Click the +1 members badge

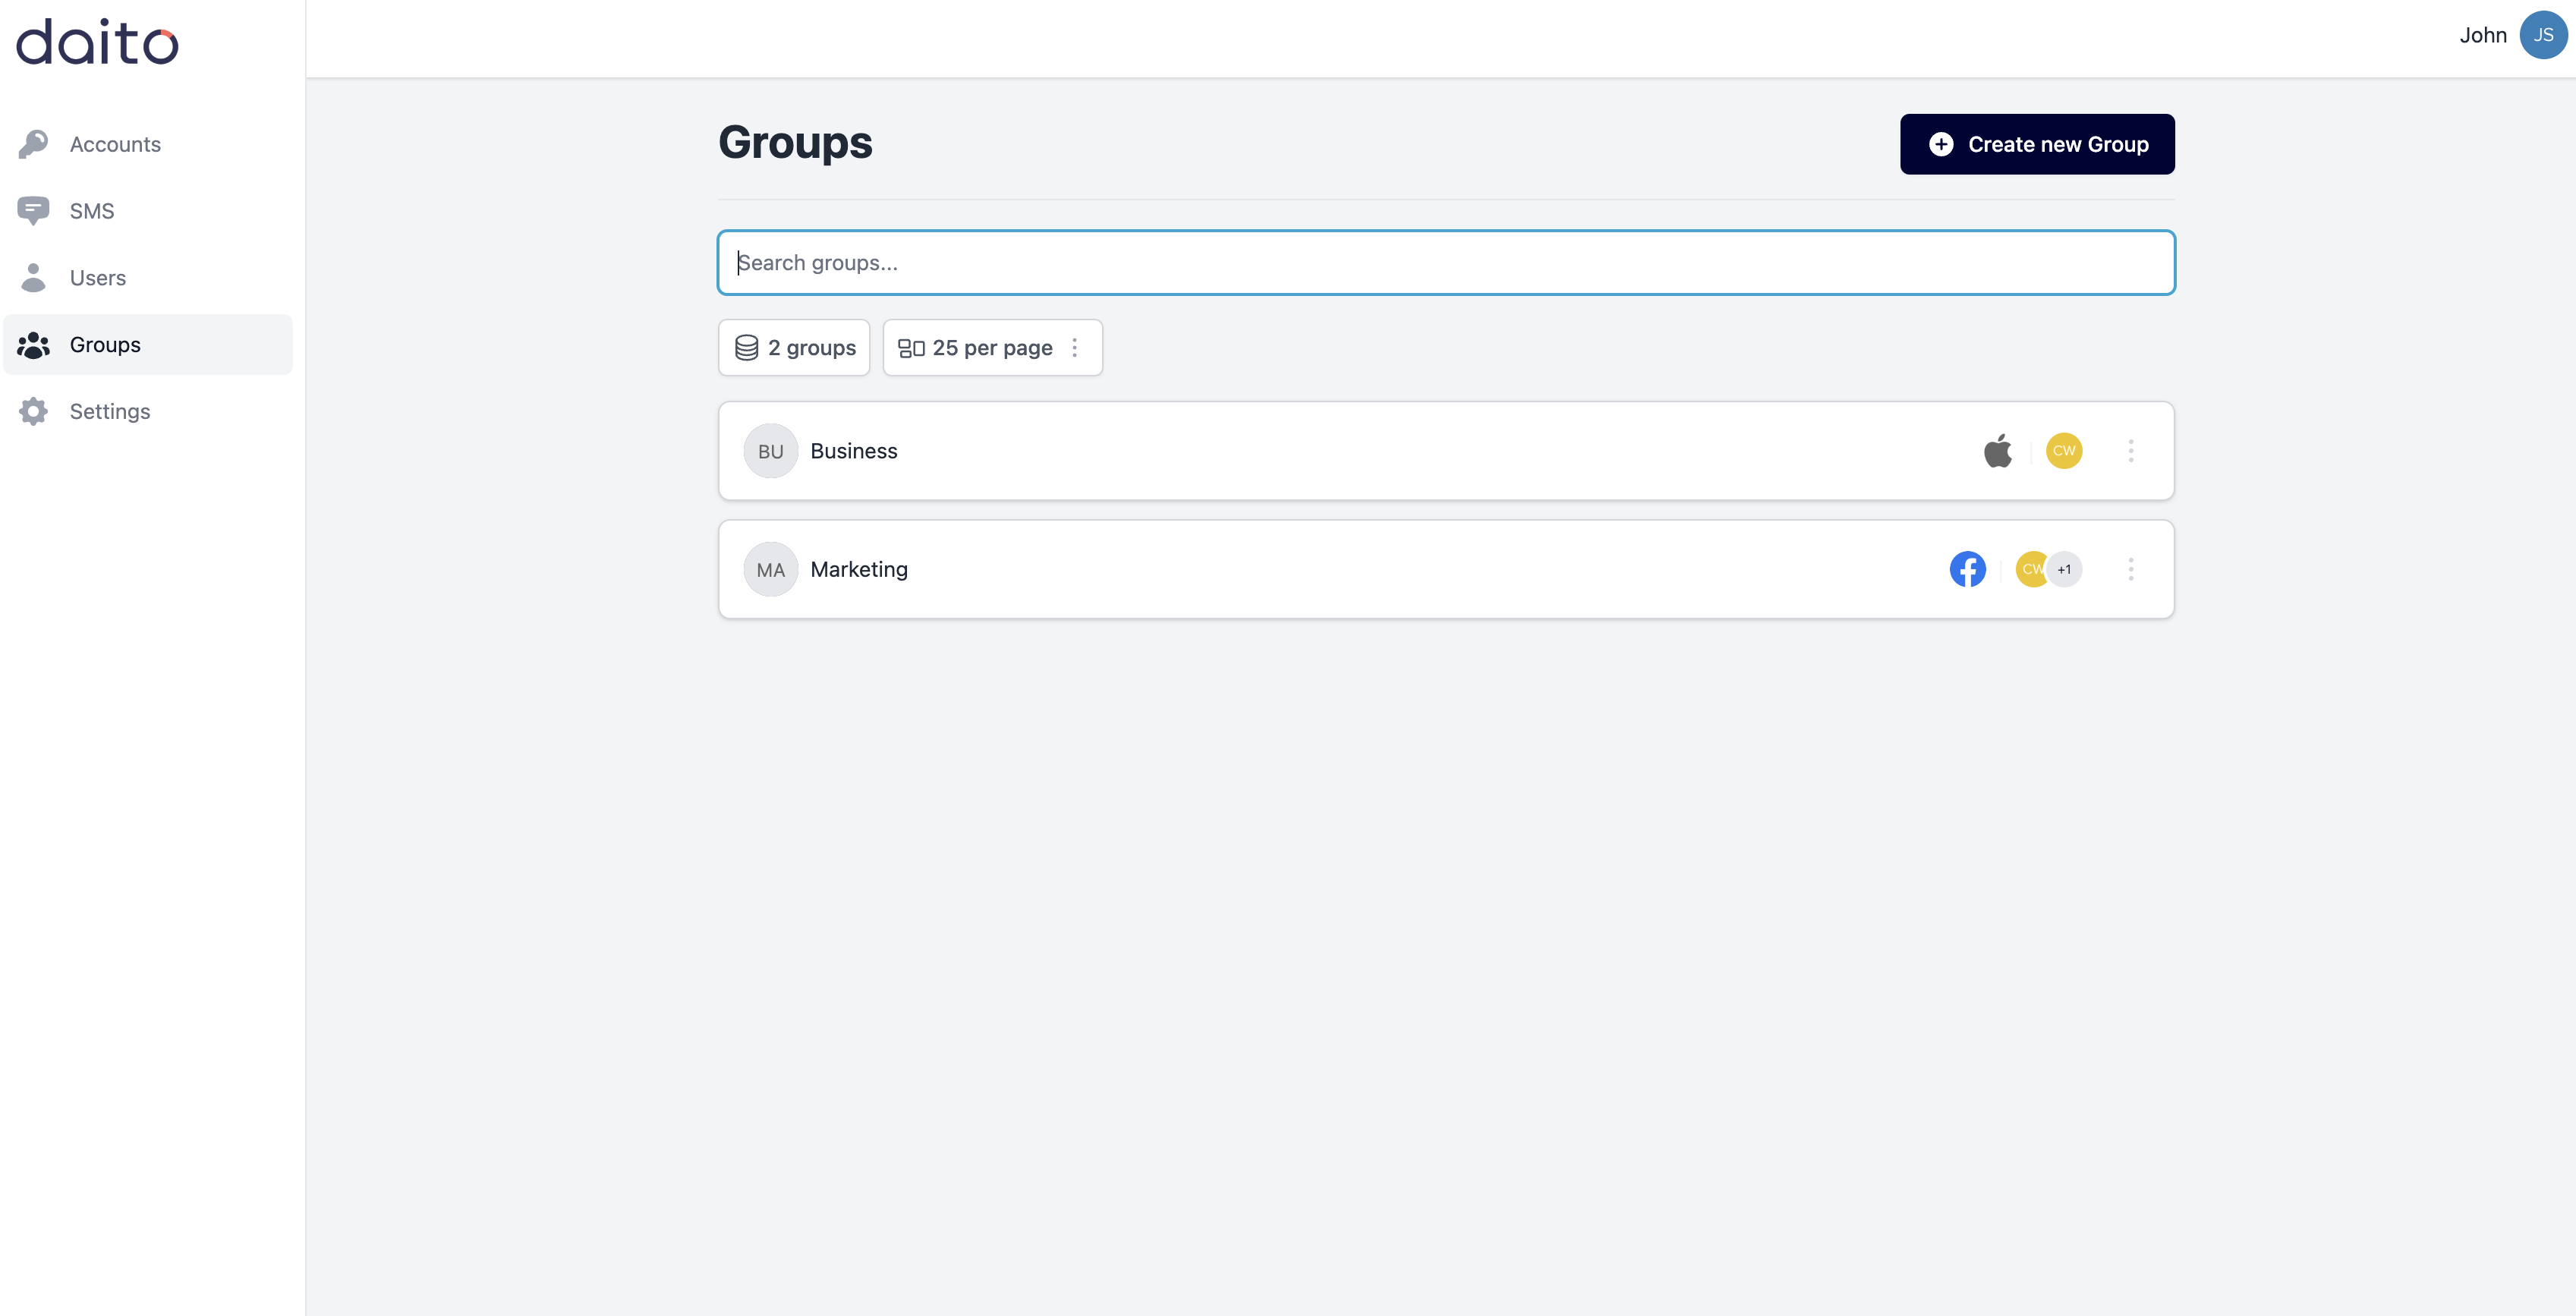coord(2065,569)
